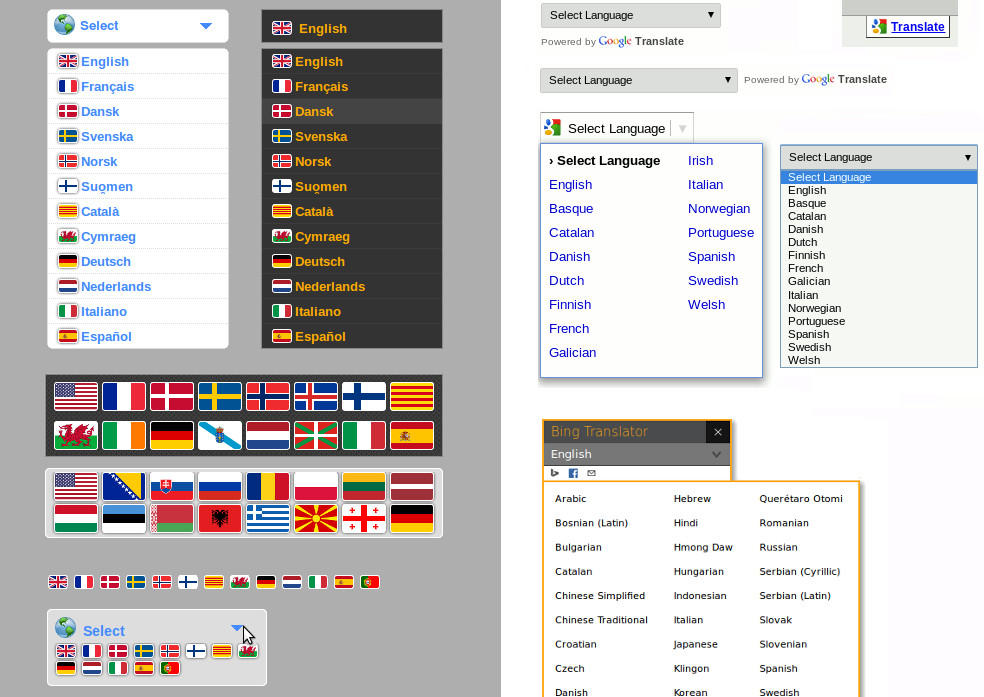Image resolution: width=984 pixels, height=697 pixels.
Task: Open the Select Language dropdown with Google icon
Action: [x=616, y=128]
